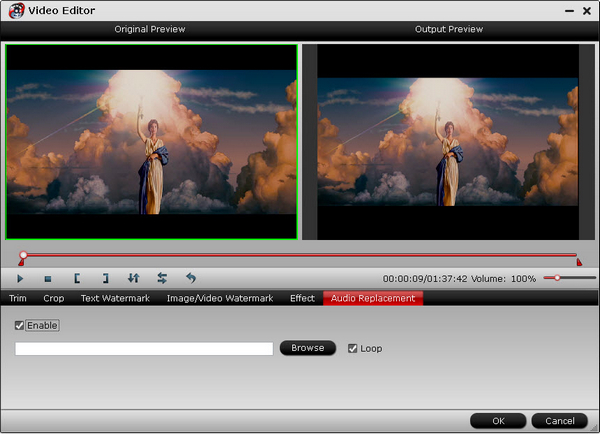Click the Video Editor app logo icon
This screenshot has width=600, height=434.
[16, 11]
